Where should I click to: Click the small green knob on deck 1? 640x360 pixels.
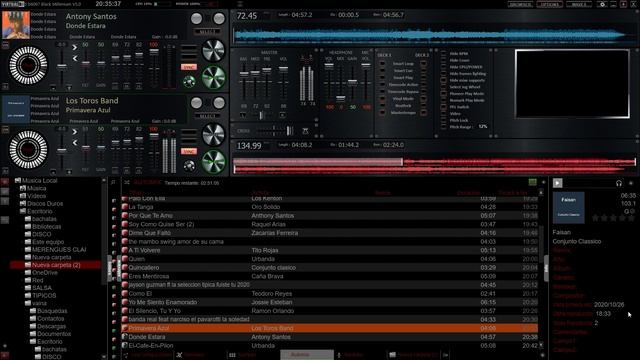pyautogui.click(x=189, y=81)
